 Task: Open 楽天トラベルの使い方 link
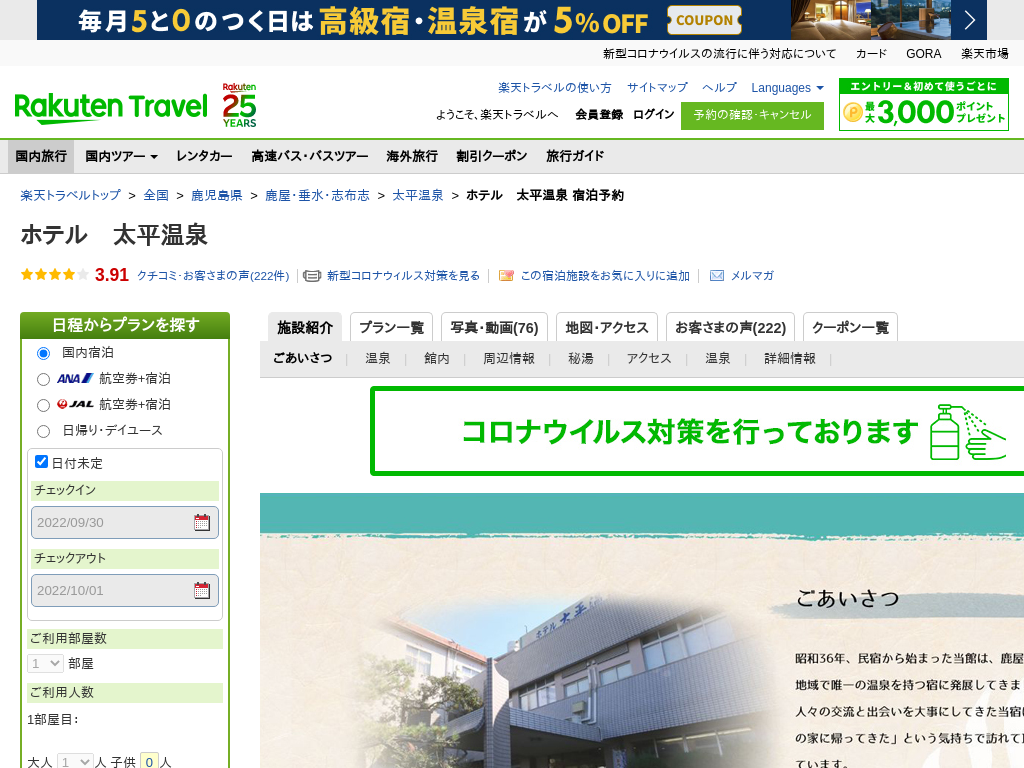[x=554, y=88]
